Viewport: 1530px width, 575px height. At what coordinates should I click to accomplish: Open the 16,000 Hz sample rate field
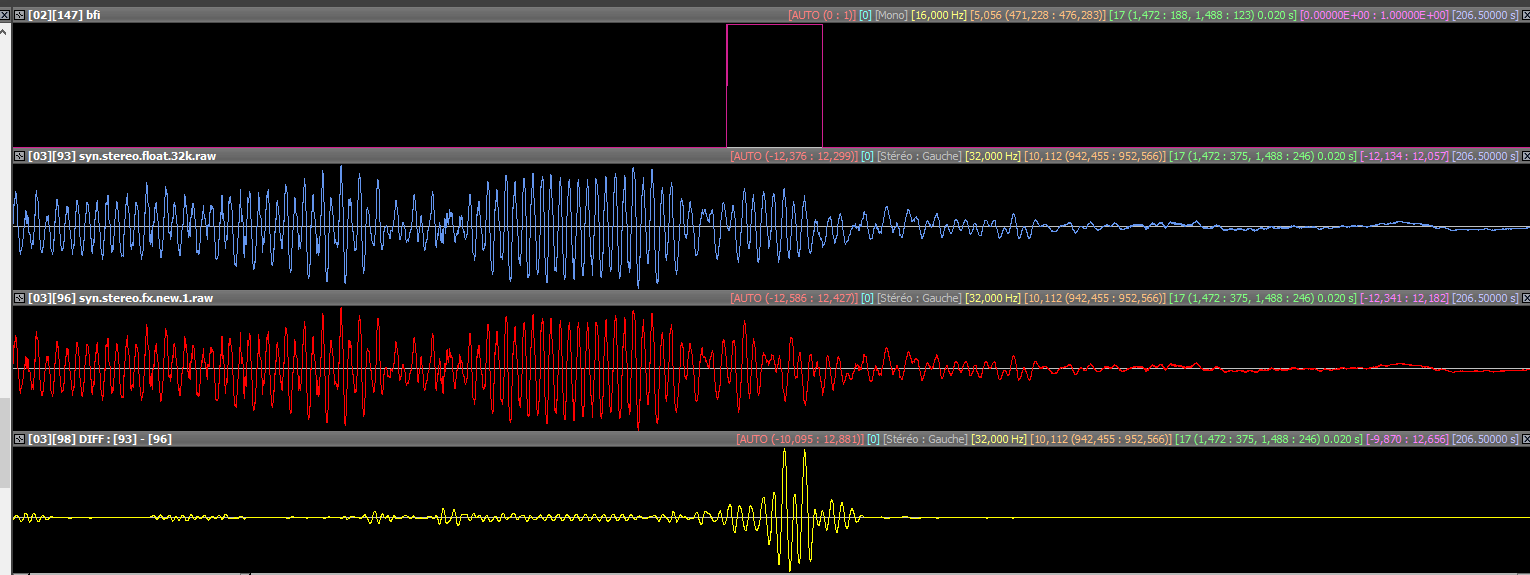(x=939, y=15)
